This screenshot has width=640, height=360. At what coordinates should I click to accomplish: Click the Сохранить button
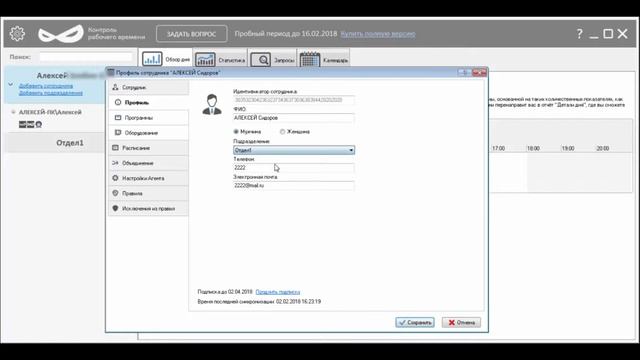point(415,322)
